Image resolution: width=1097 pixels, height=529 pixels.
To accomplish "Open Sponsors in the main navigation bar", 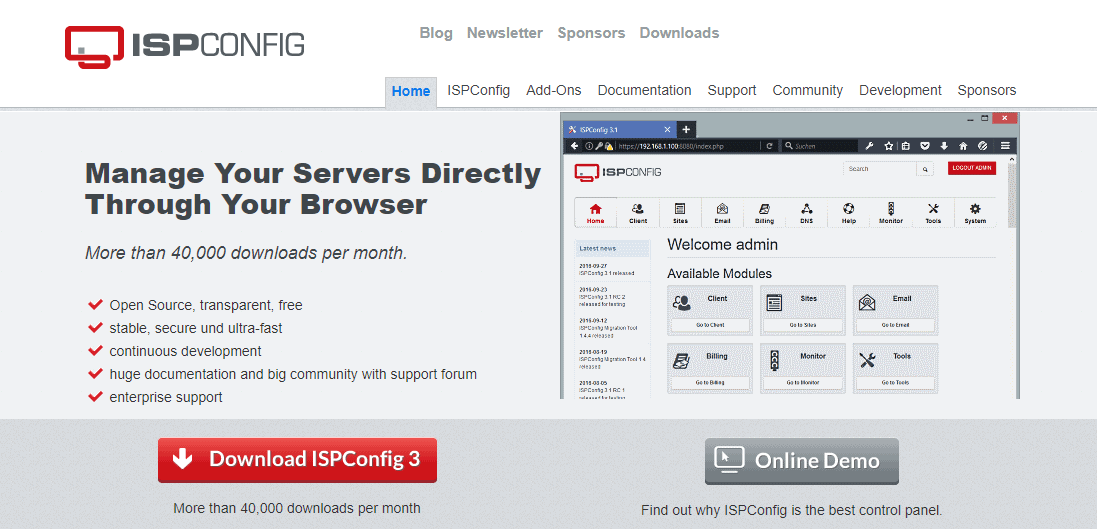I will 986,90.
